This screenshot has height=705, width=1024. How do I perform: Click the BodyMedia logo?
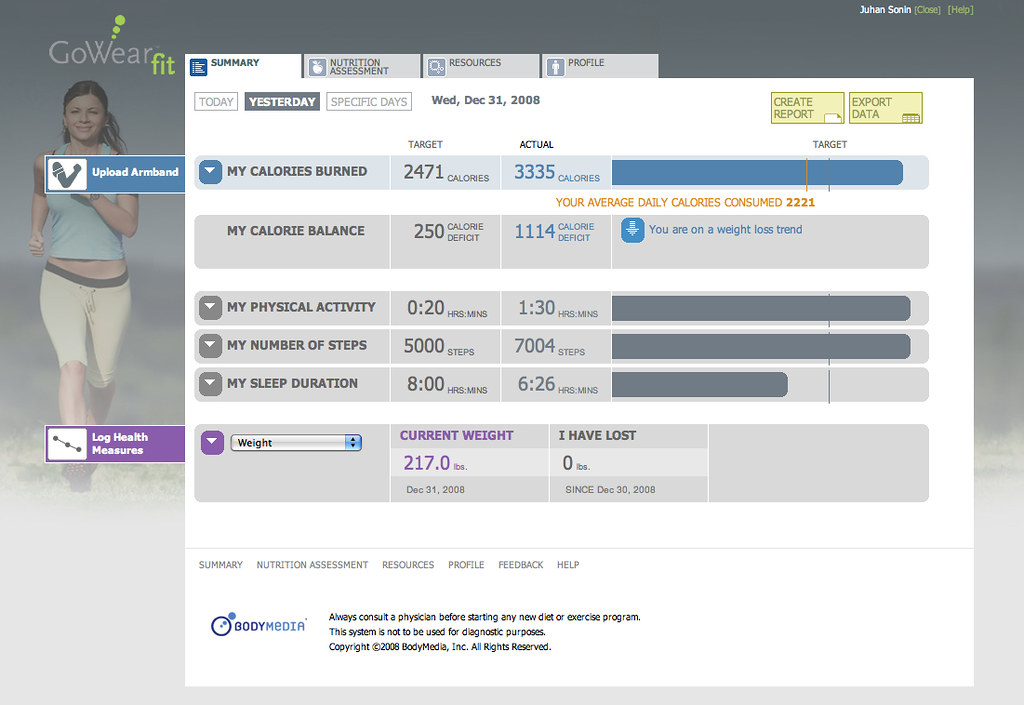pyautogui.click(x=259, y=625)
